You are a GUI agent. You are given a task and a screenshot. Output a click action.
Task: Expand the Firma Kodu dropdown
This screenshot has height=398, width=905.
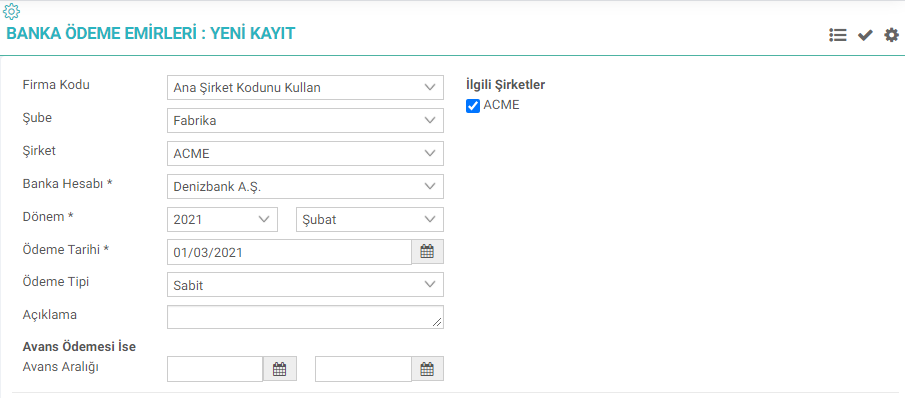click(305, 88)
